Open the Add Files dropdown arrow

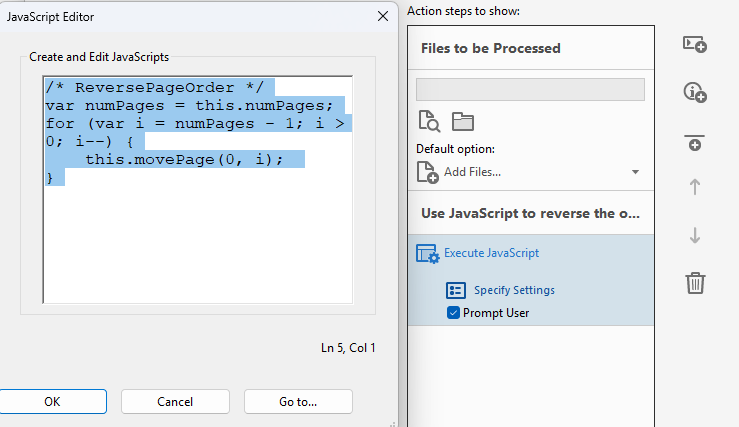click(x=635, y=172)
